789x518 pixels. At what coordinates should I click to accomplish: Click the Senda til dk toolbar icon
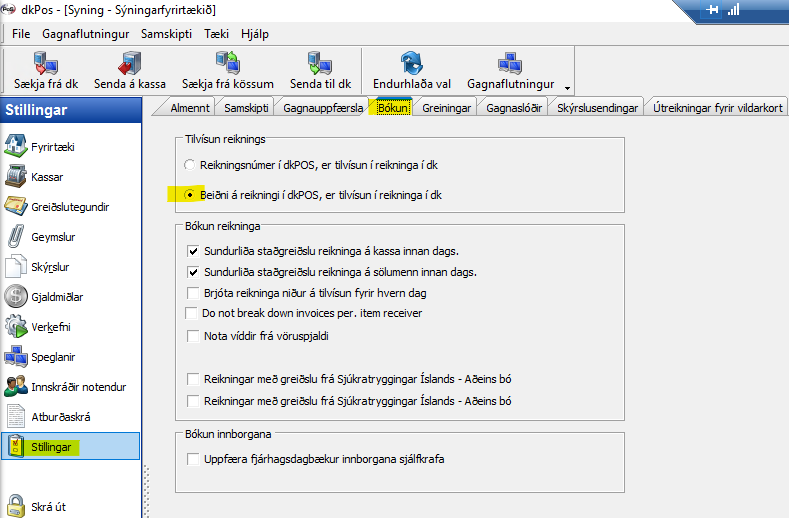pyautogui.click(x=318, y=65)
